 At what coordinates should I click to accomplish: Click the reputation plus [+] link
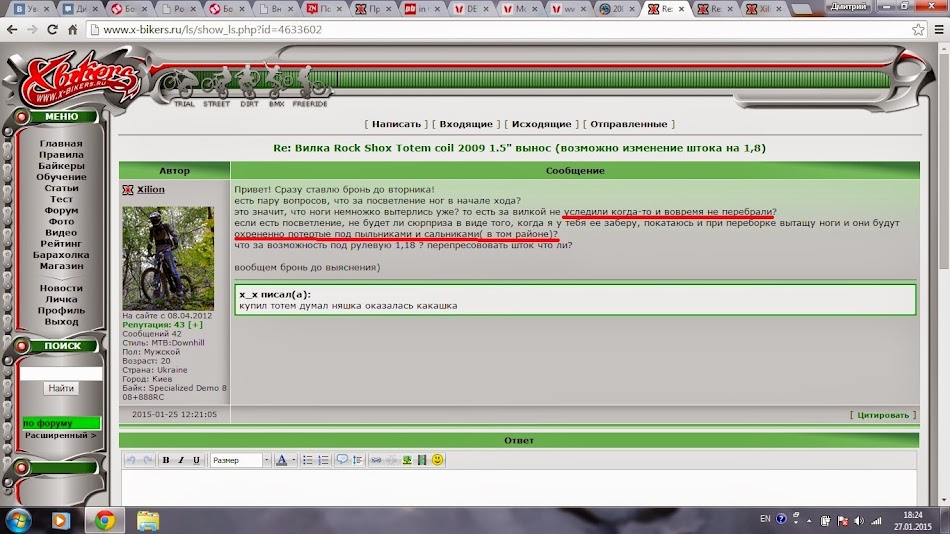point(195,325)
